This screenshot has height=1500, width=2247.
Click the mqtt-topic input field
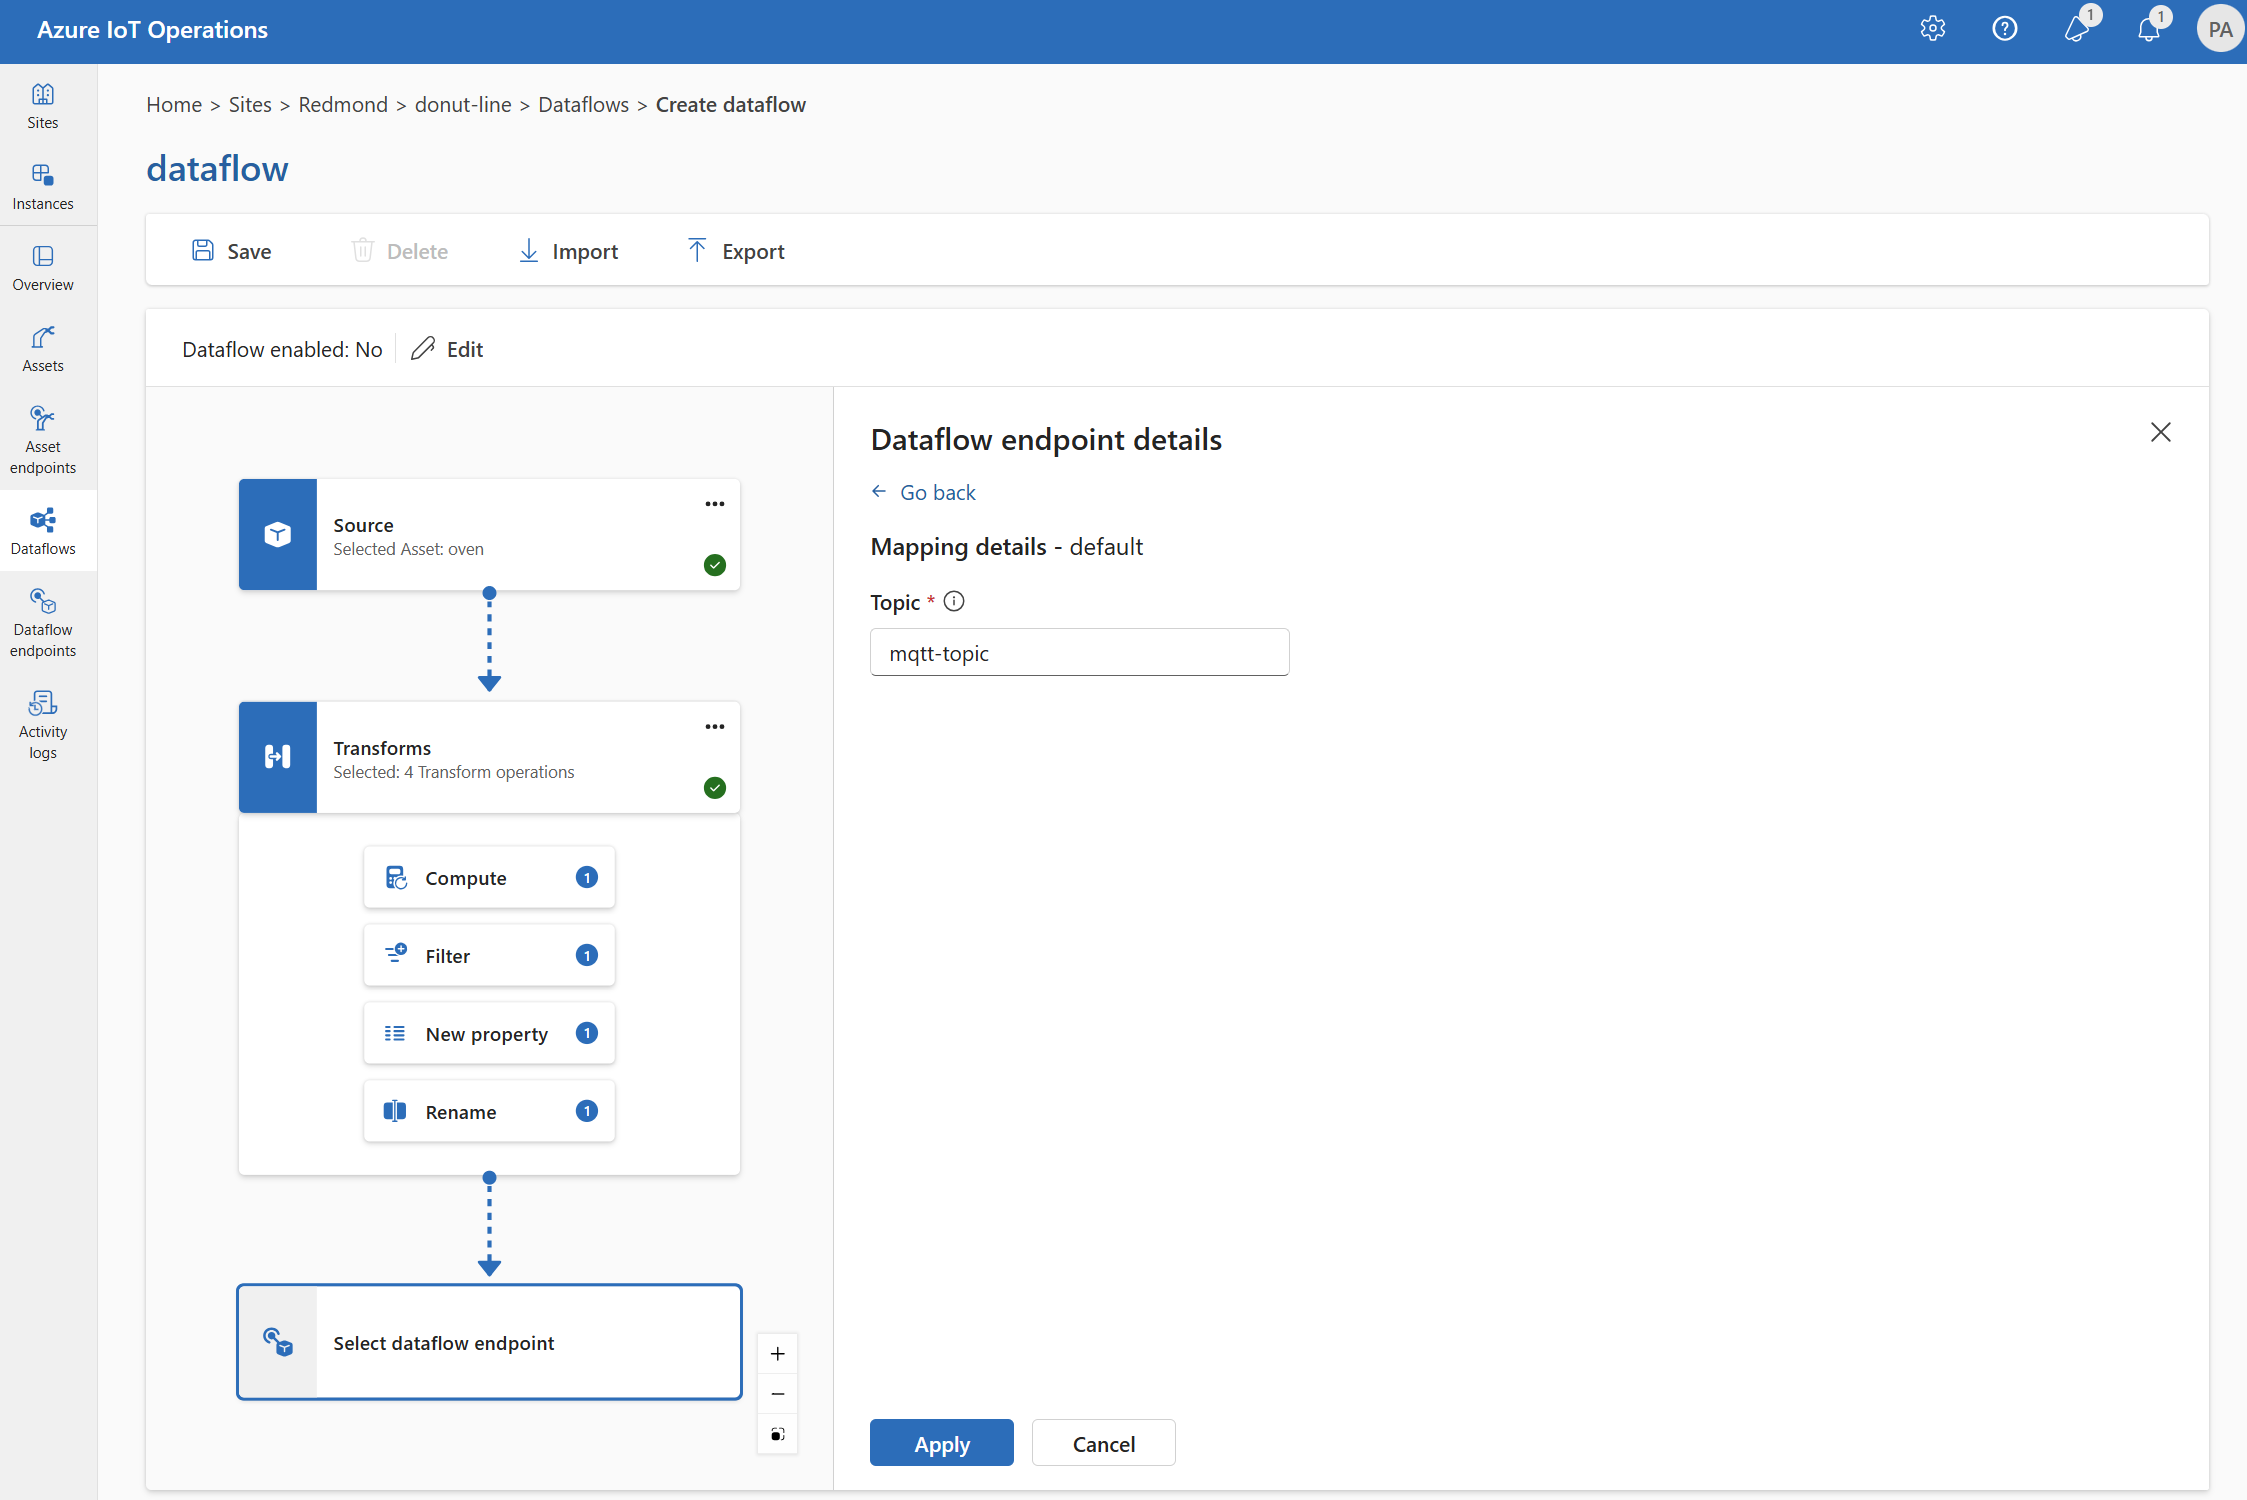(1080, 651)
